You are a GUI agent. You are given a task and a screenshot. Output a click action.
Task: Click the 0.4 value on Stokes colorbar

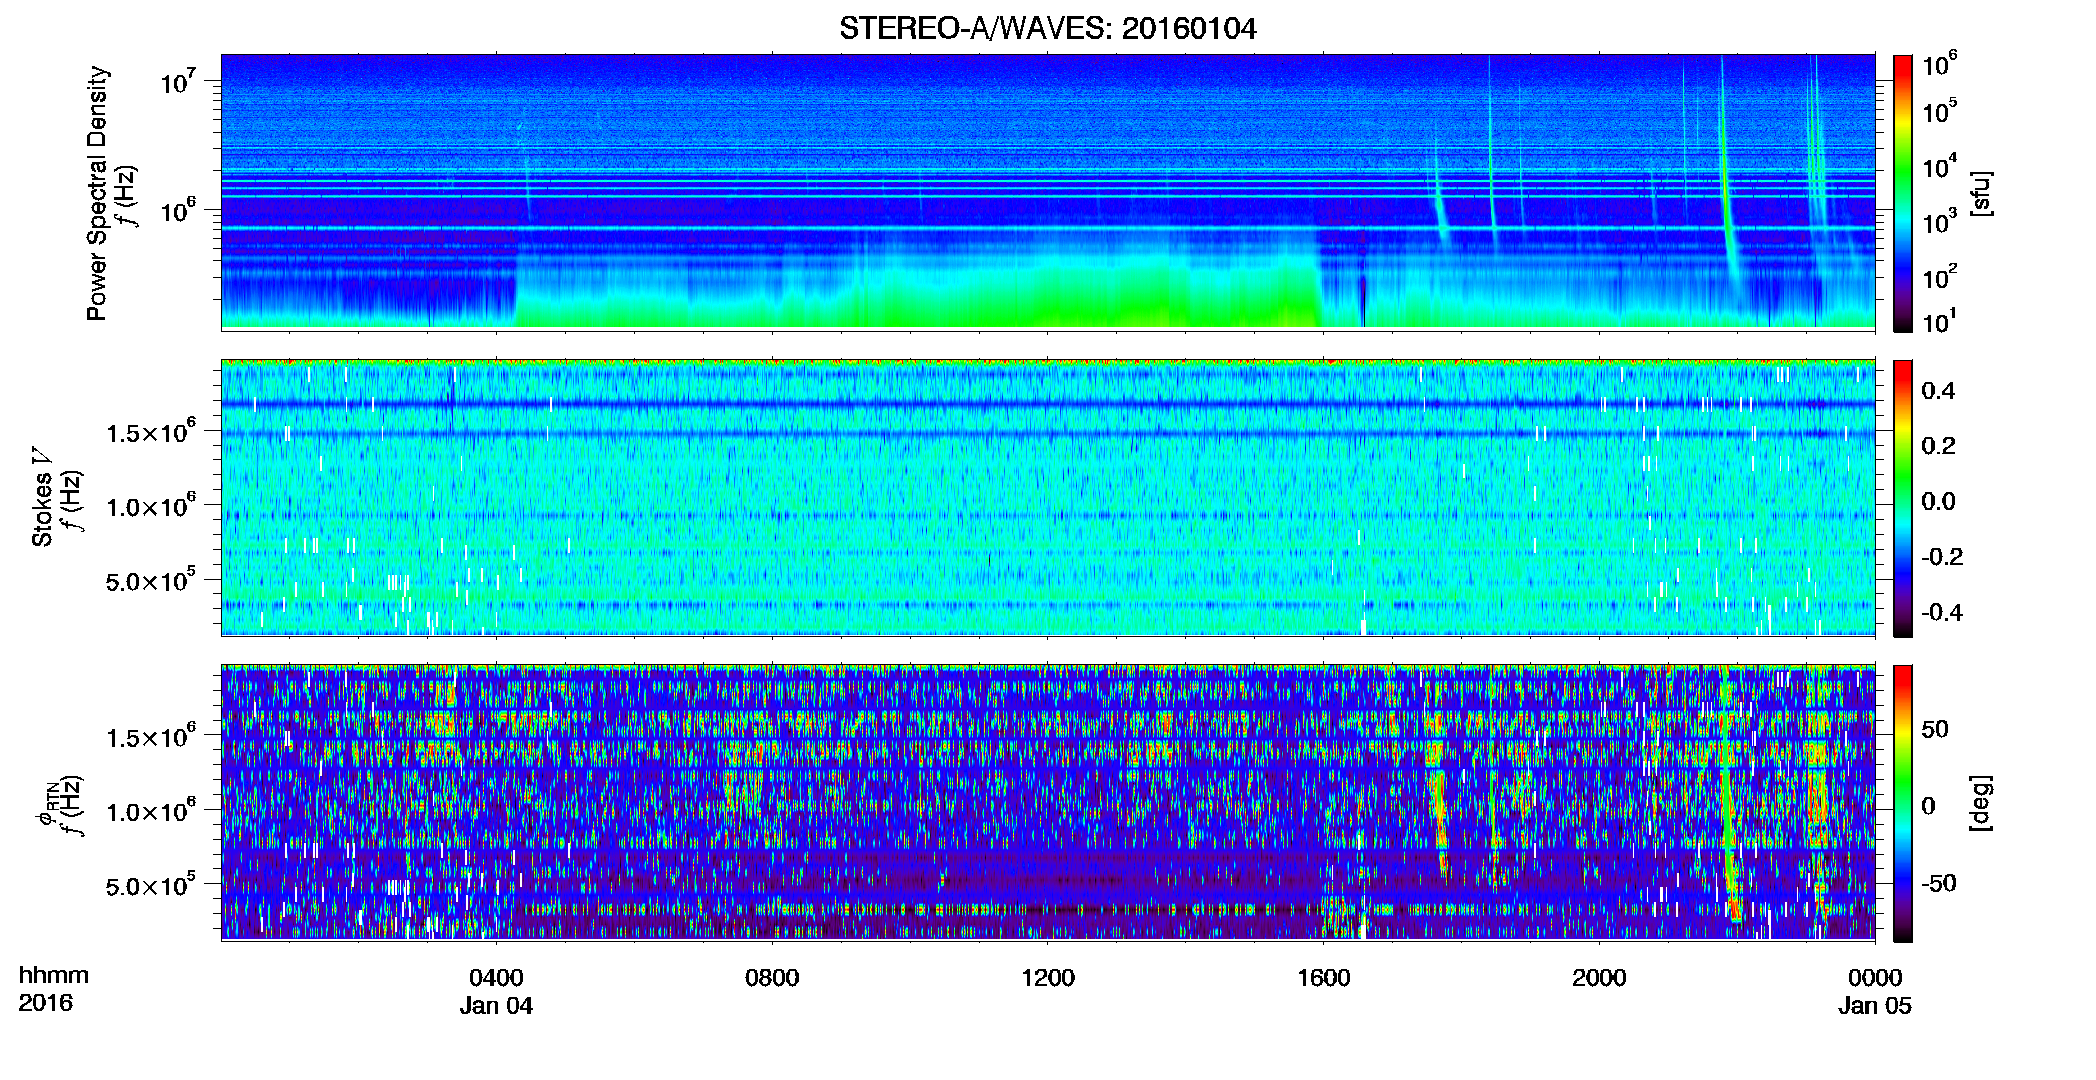click(1938, 391)
